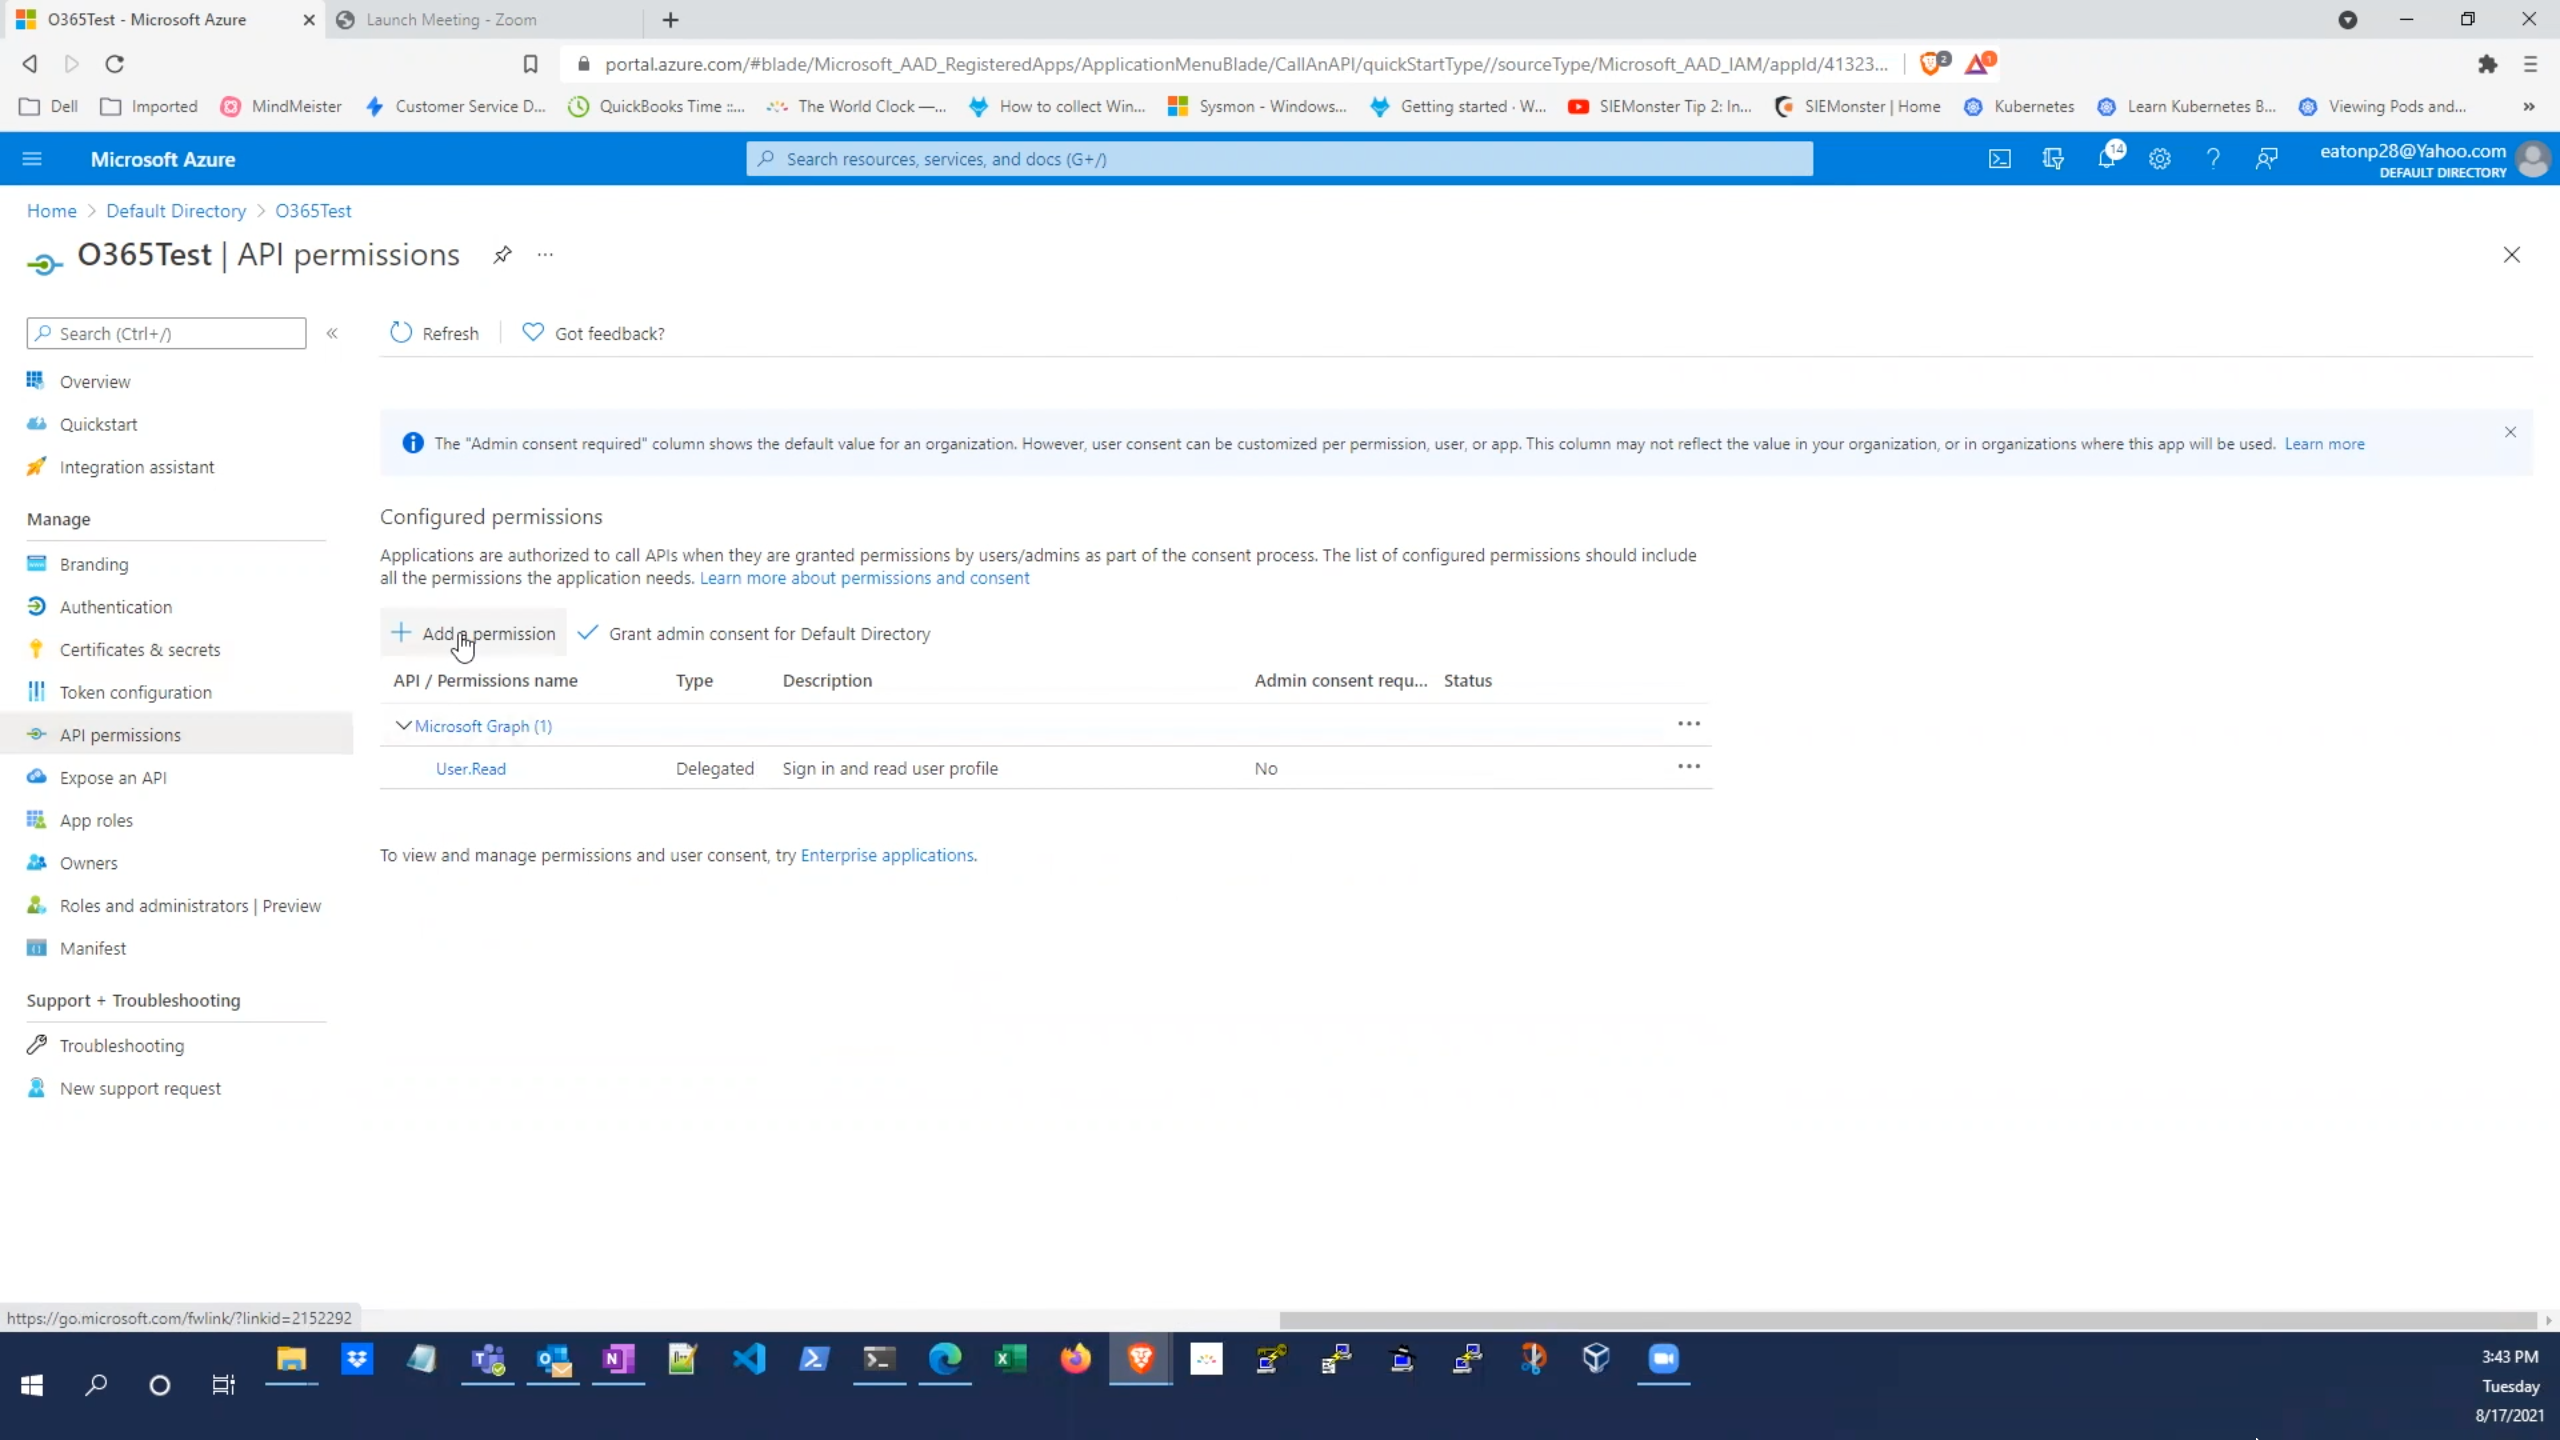Toggle the bookmark star in the address bar

(531, 63)
